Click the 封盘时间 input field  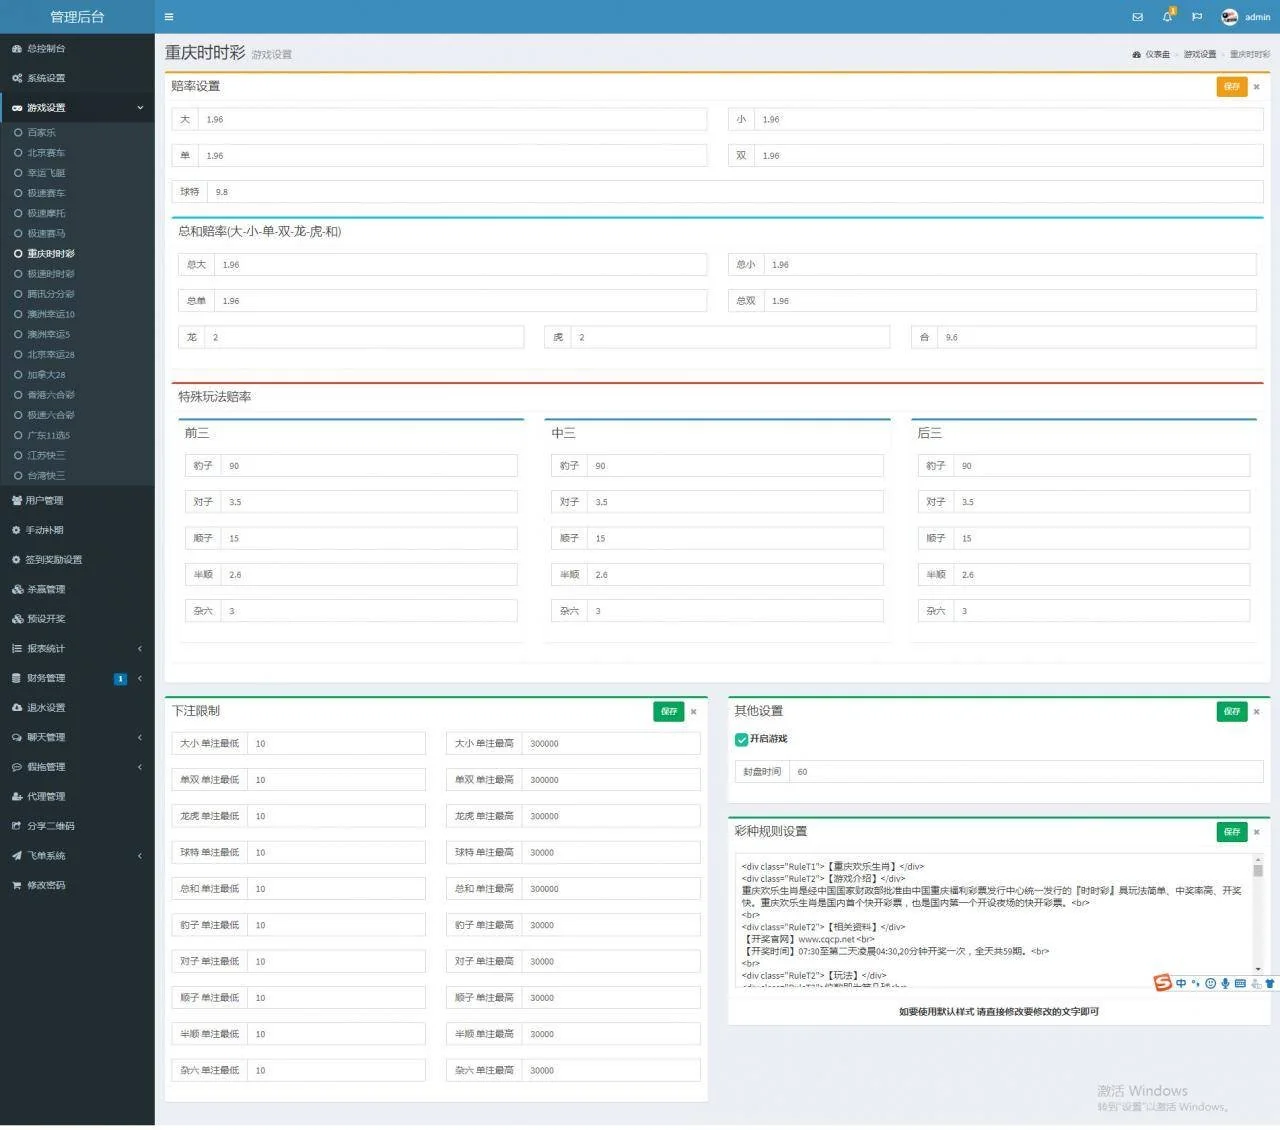(x=1025, y=772)
